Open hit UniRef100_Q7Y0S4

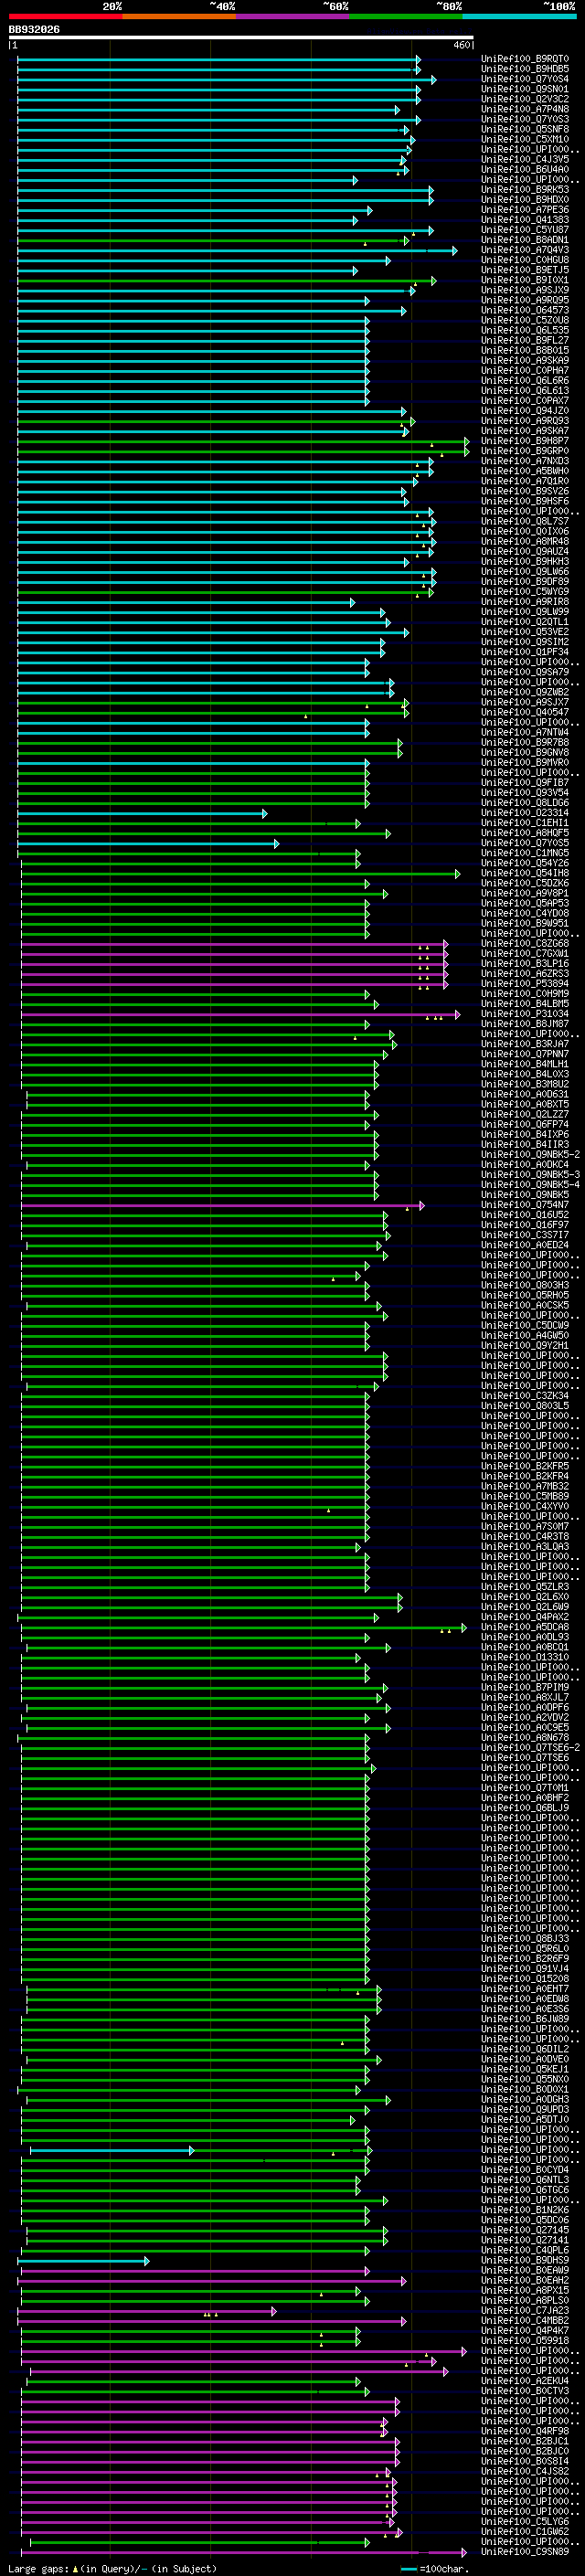[525, 79]
